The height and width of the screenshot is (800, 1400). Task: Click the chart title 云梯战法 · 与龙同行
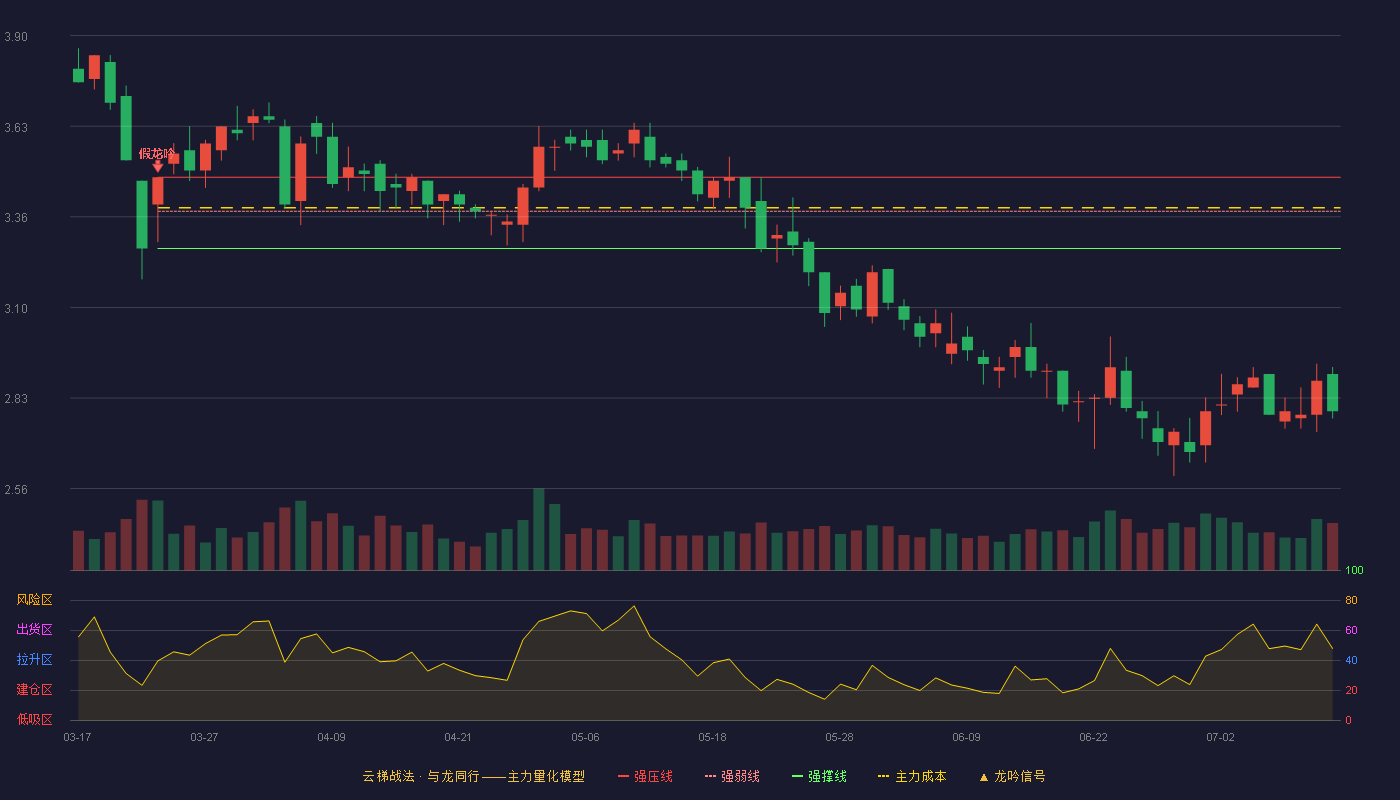point(420,776)
